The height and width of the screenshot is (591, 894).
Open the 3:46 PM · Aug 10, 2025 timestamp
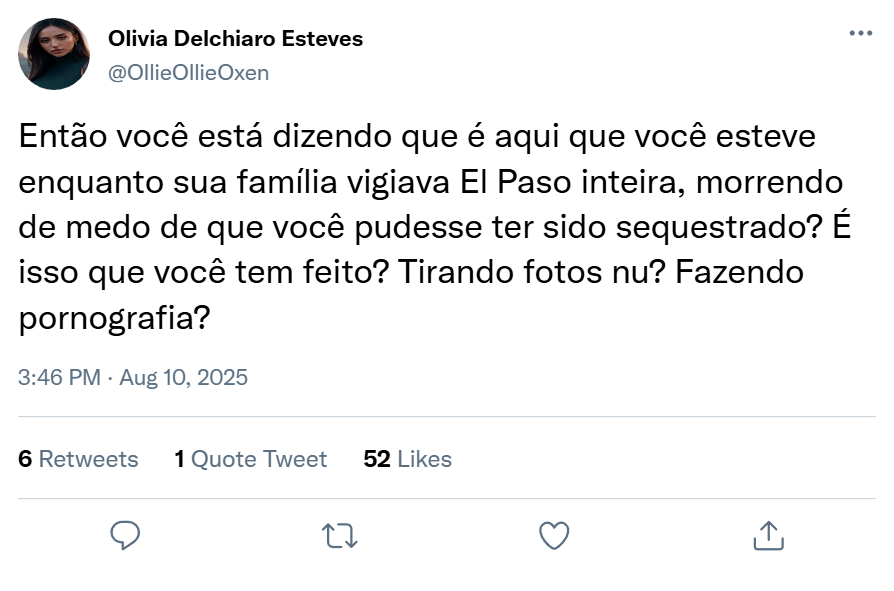point(133,378)
